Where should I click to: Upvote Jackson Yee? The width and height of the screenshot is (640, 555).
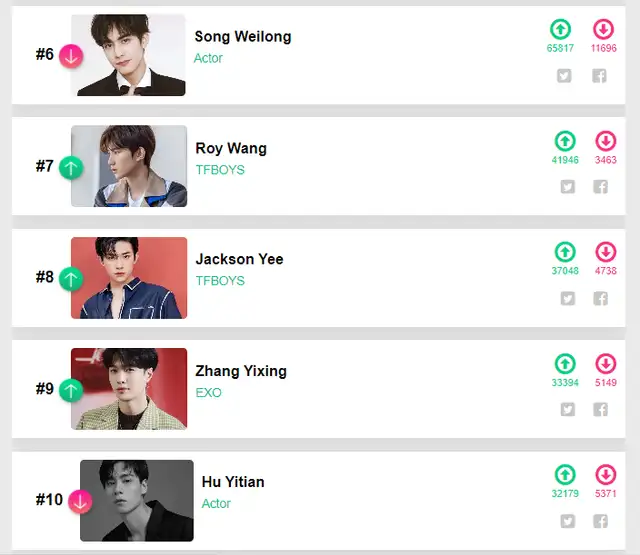click(565, 252)
